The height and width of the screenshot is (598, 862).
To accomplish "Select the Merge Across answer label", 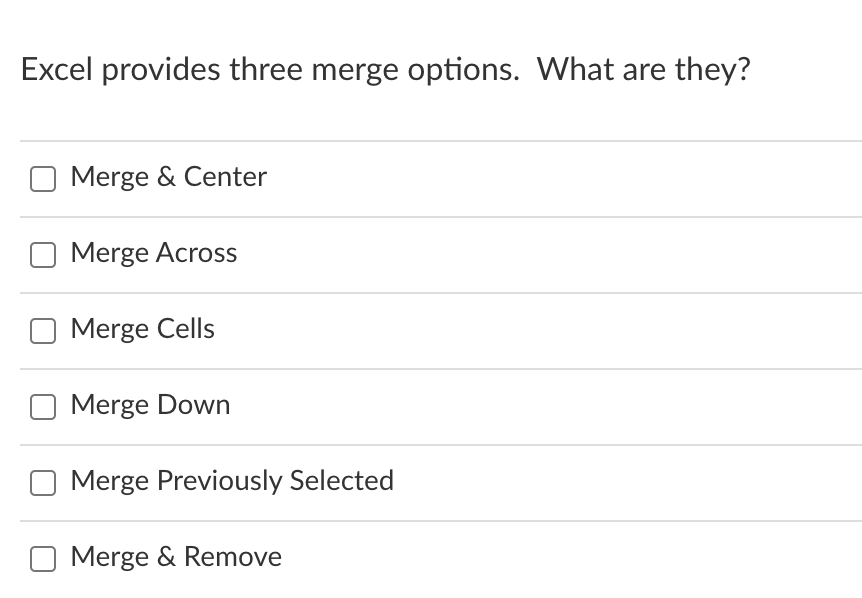I will click(154, 253).
